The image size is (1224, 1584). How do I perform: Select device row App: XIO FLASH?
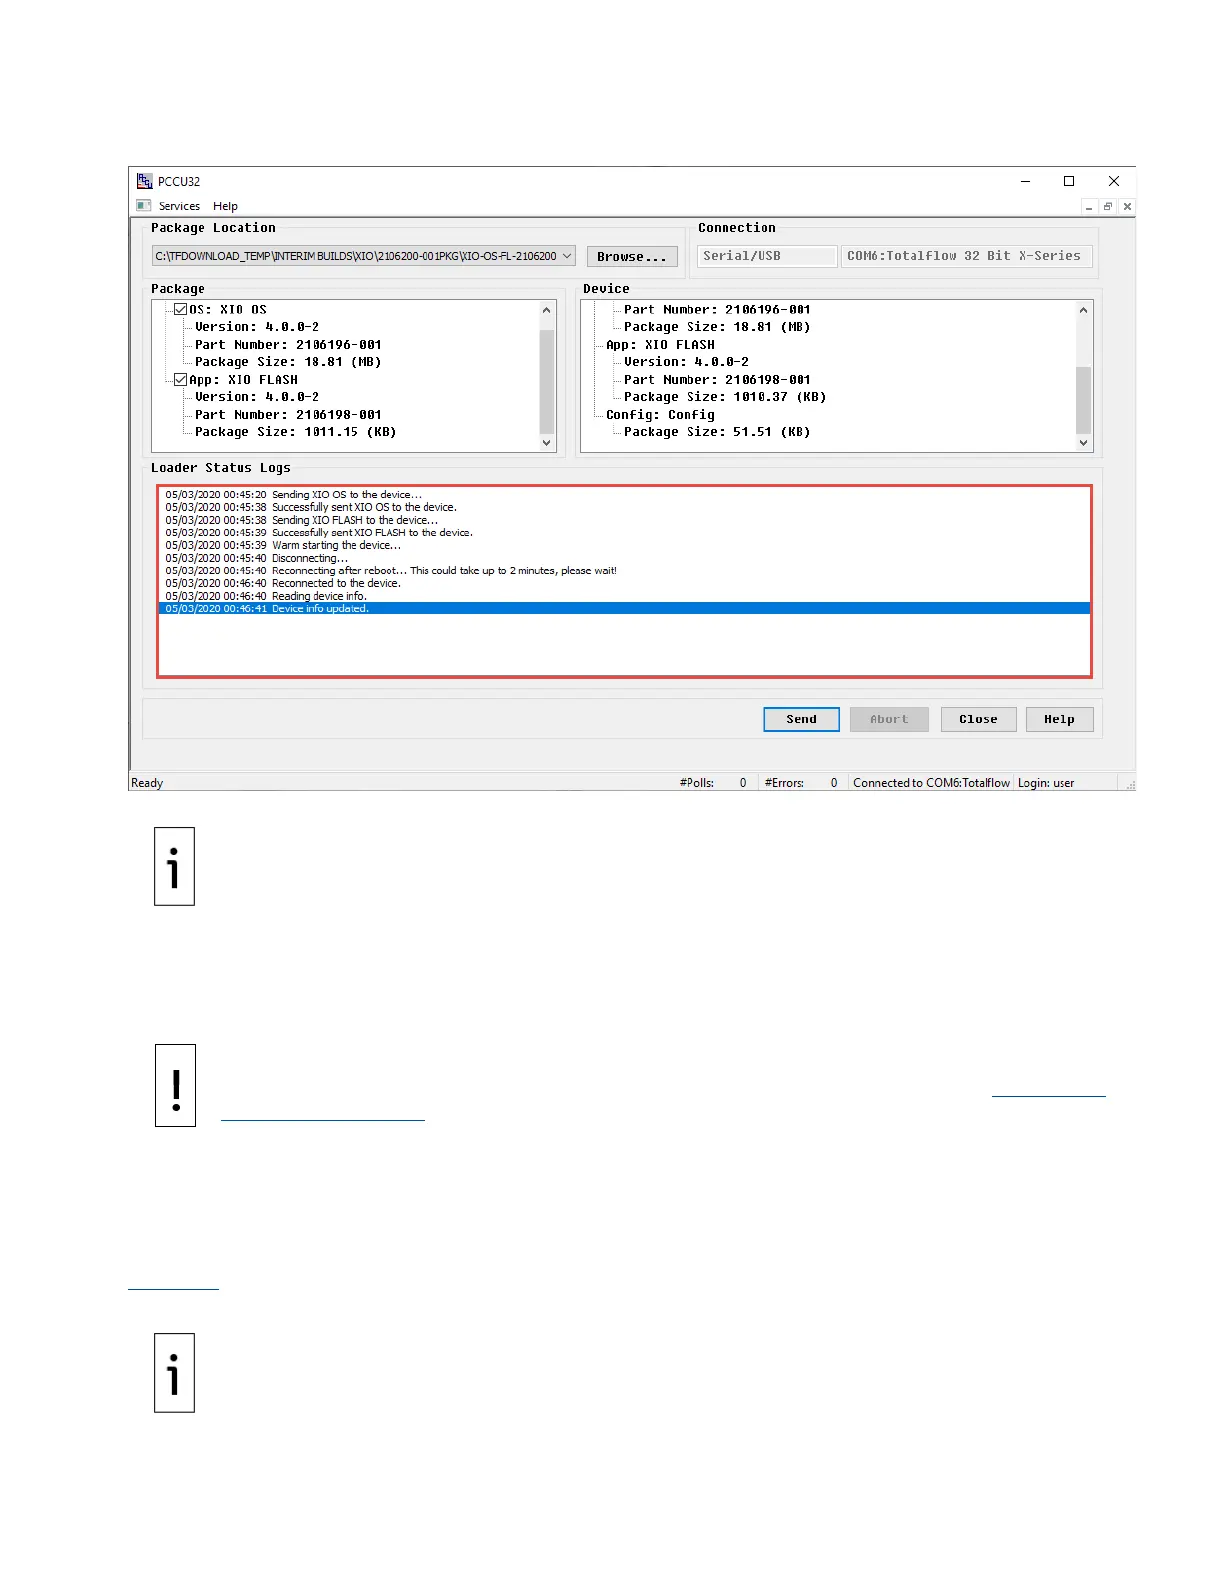pos(660,345)
